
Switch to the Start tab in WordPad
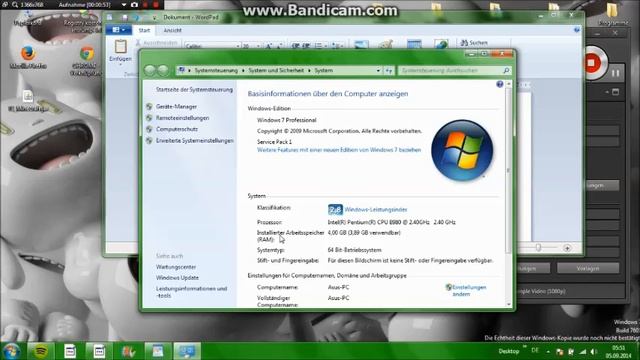(x=144, y=30)
